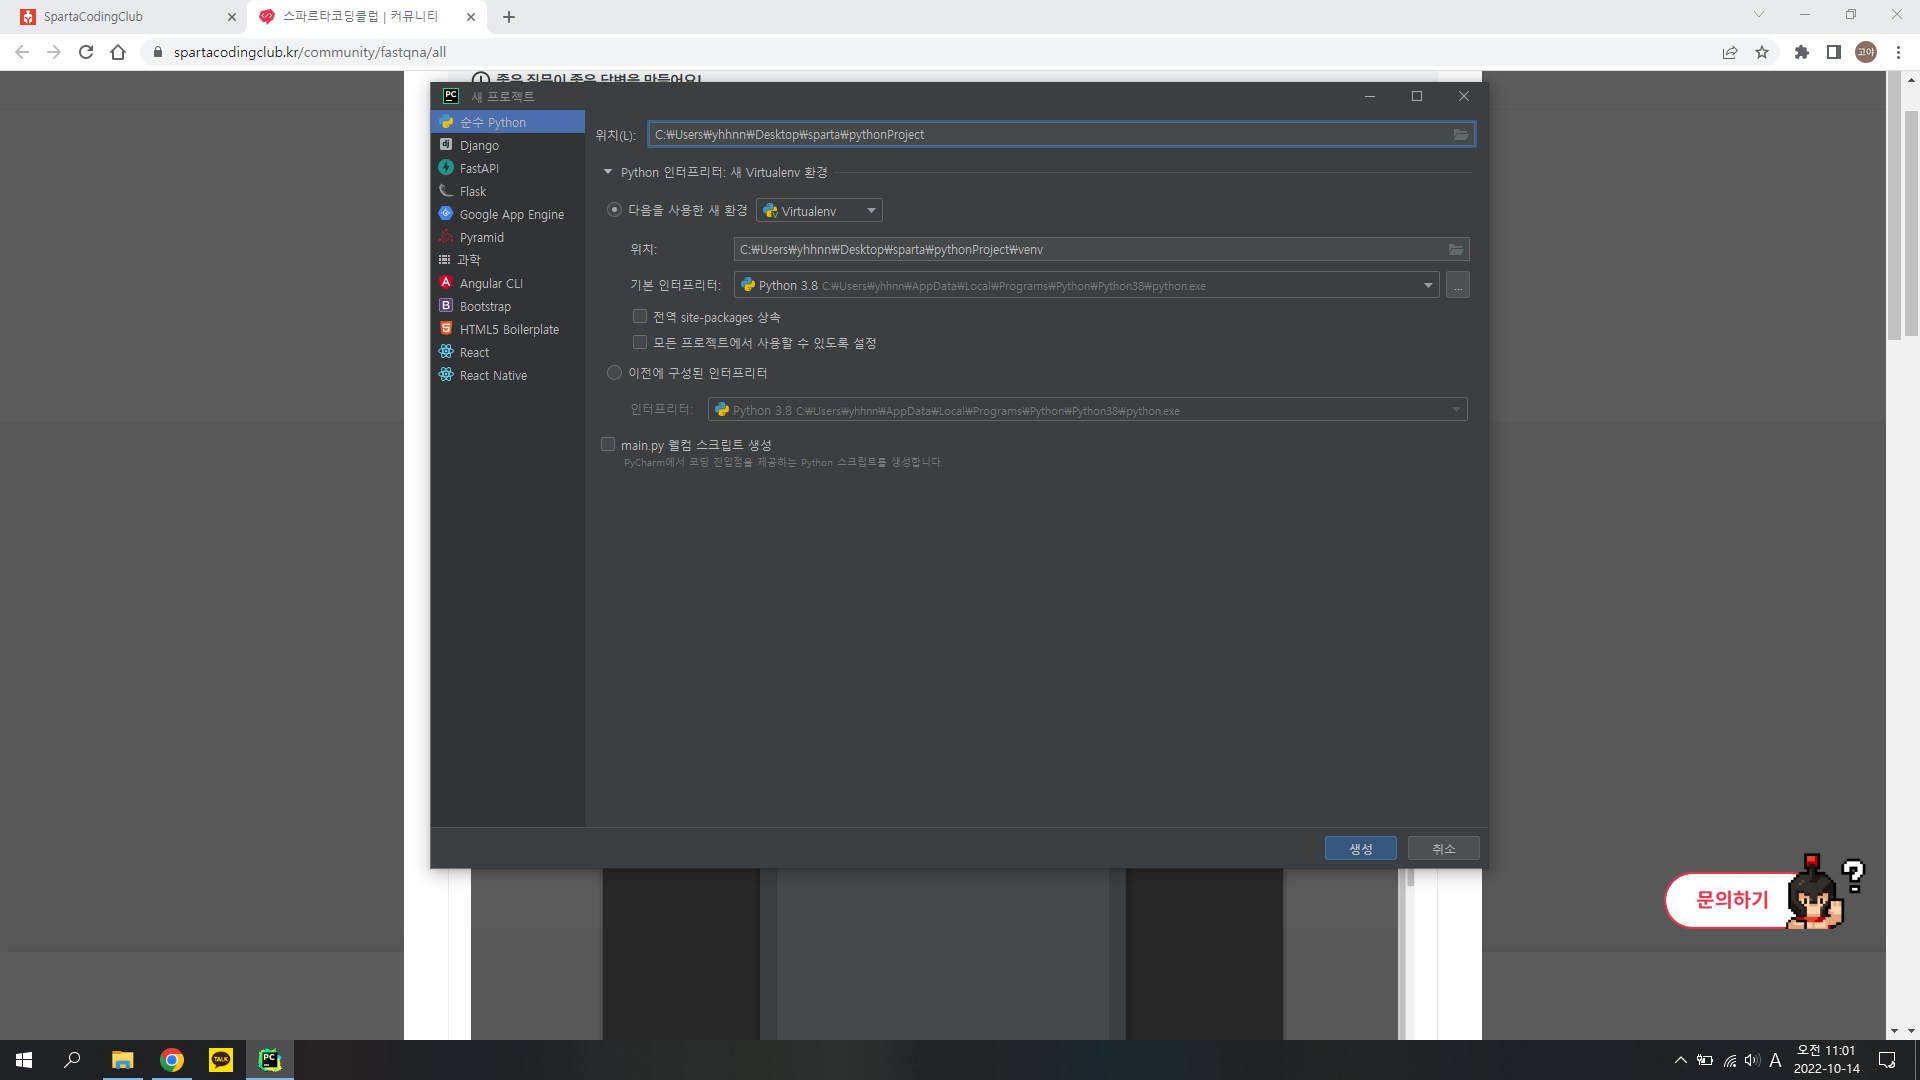This screenshot has height=1080, width=1920.
Task: Click the 생성 create button
Action: (1361, 849)
